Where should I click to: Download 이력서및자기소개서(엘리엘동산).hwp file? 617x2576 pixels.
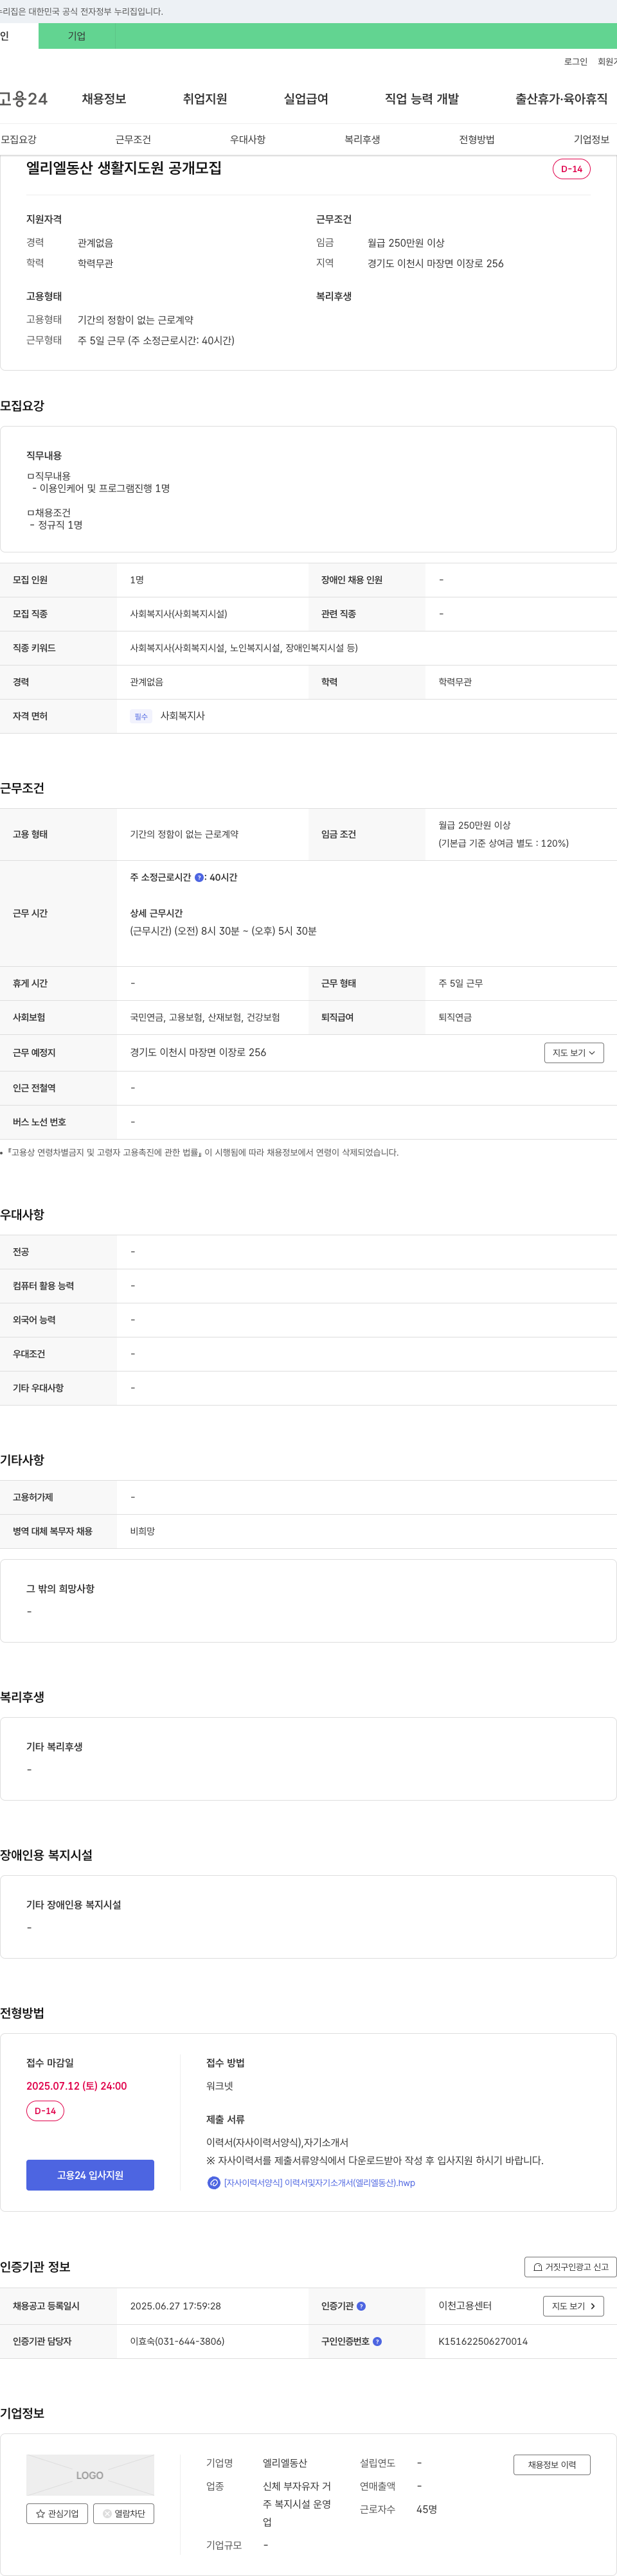[x=320, y=2183]
